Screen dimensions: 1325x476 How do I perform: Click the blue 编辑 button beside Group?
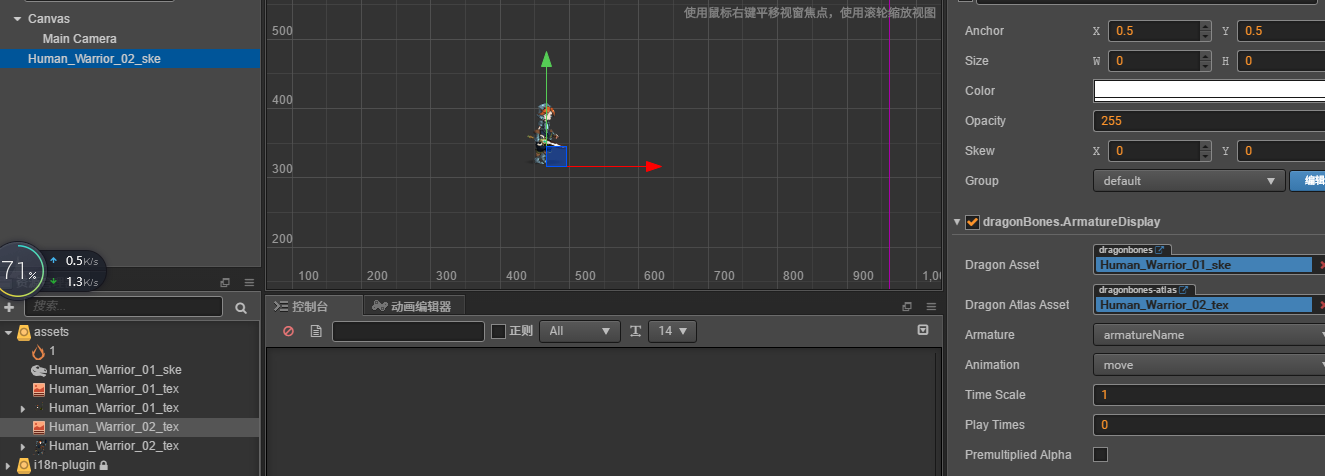pos(1307,181)
